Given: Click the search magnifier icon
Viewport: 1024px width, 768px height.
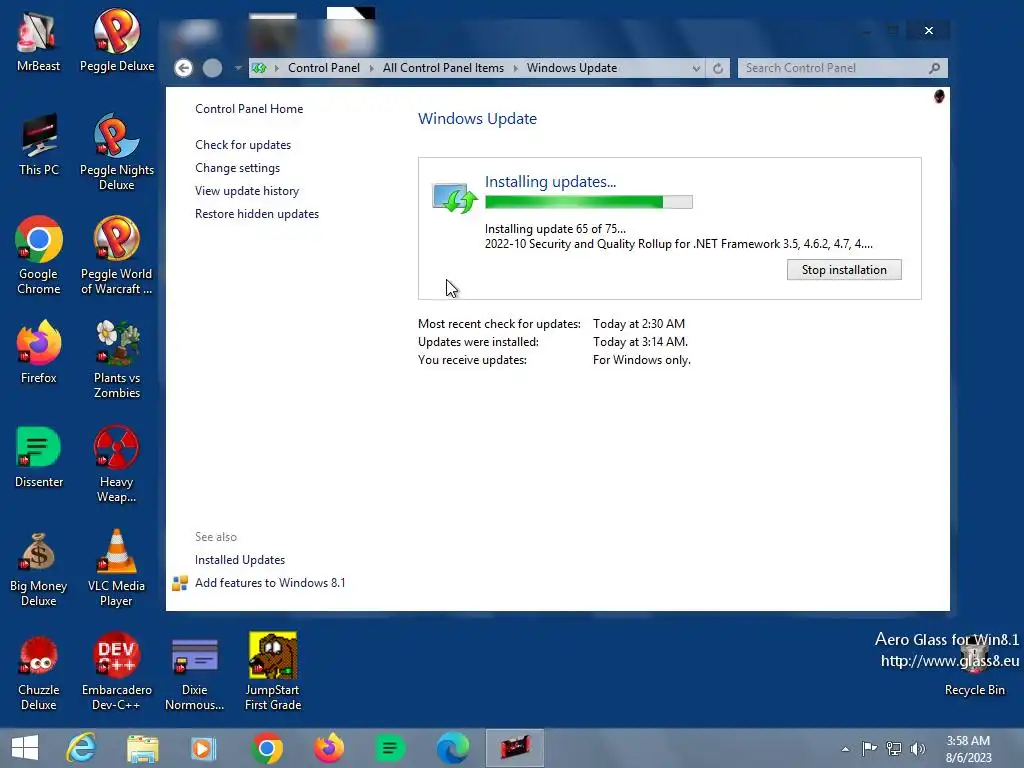Looking at the screenshot, I should pos(935,68).
